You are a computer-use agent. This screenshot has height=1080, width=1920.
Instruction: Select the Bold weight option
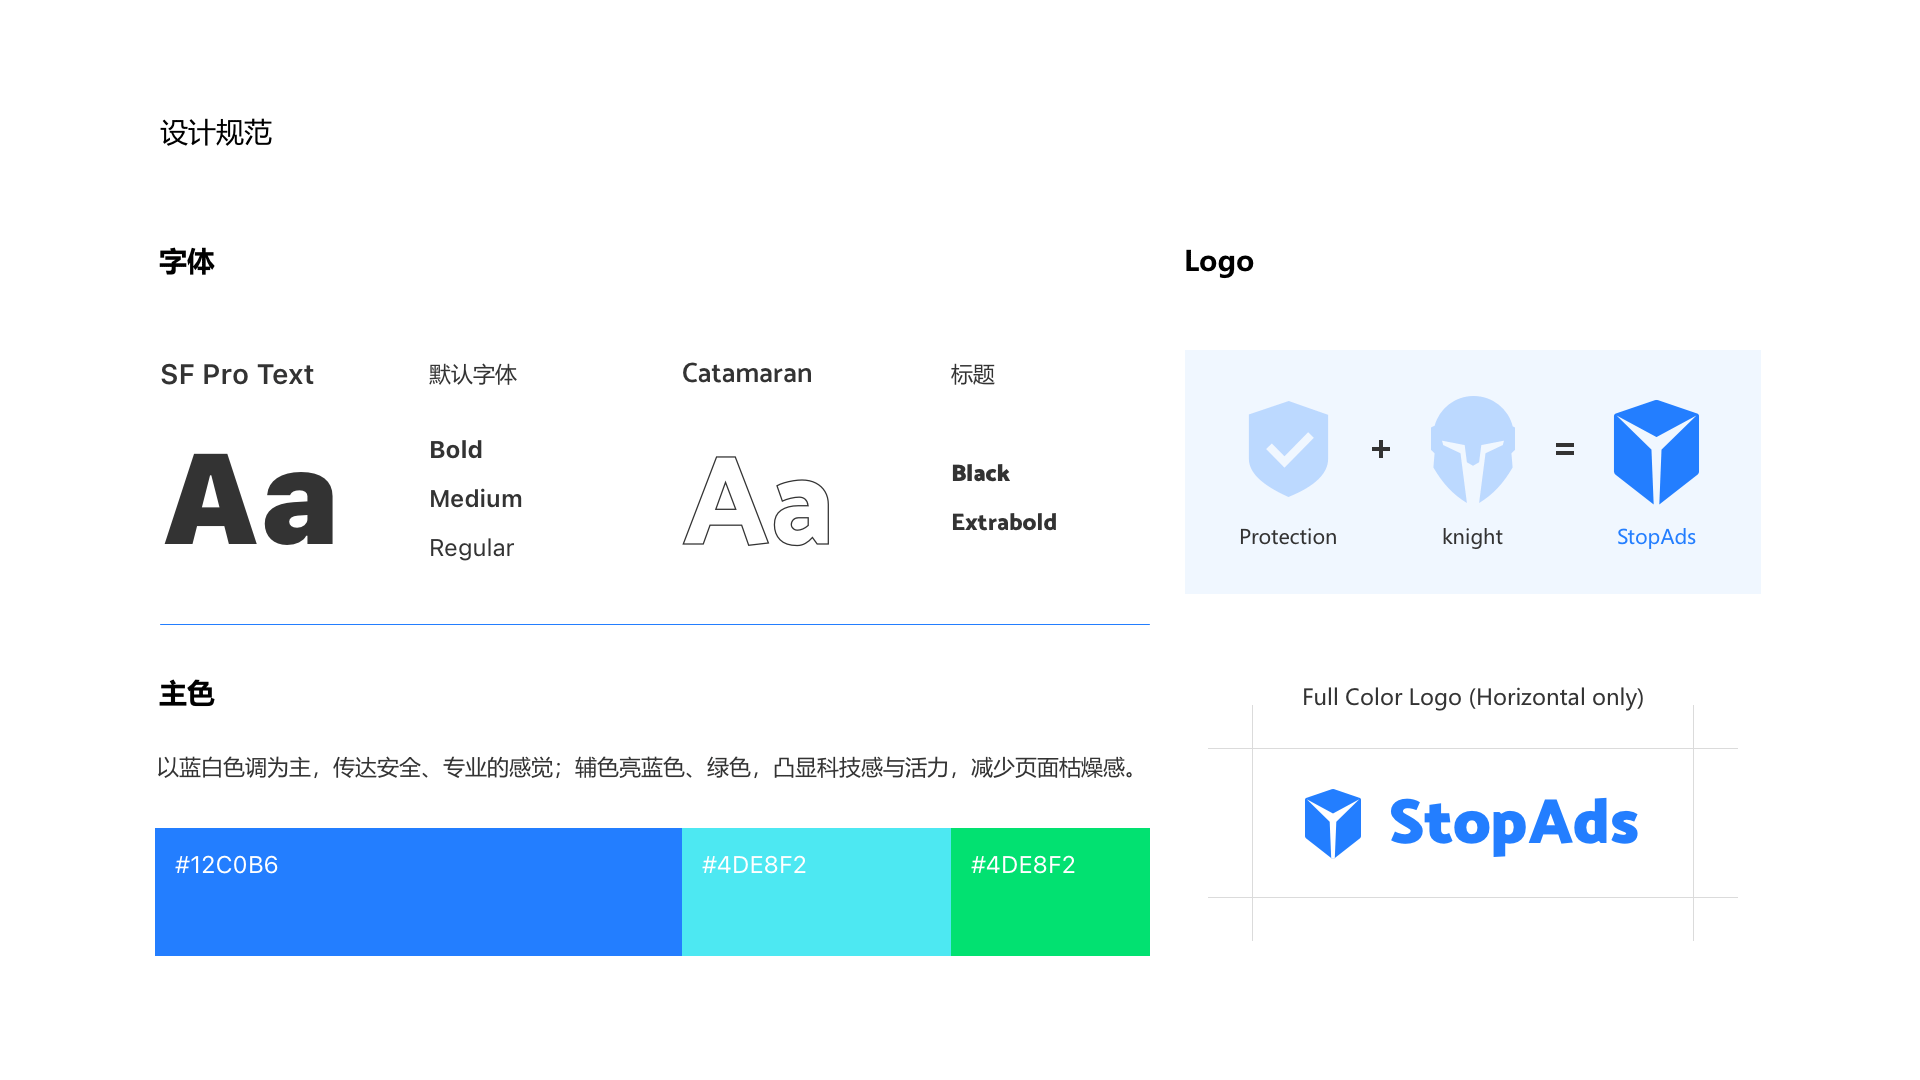click(x=456, y=449)
